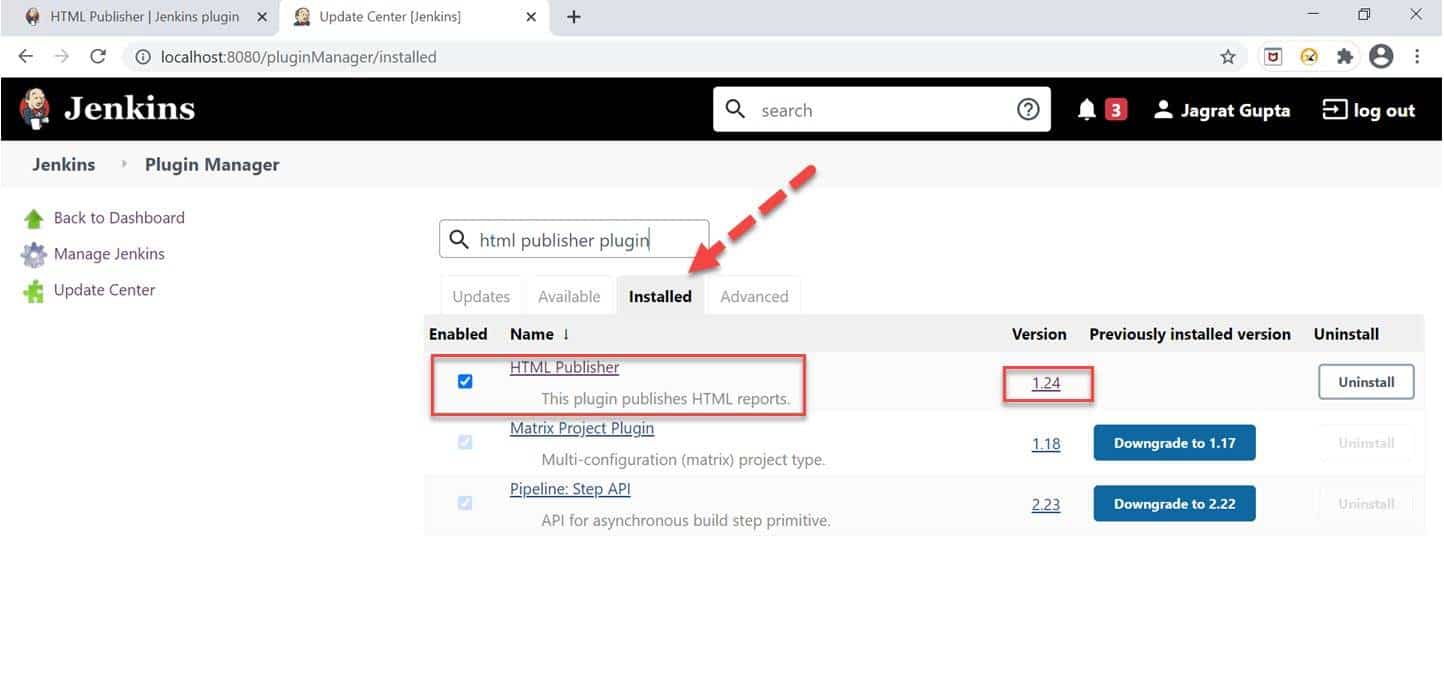Image resolution: width=1444 pixels, height=674 pixels.
Task: Click Downgrade to 2.22 button
Action: point(1174,504)
